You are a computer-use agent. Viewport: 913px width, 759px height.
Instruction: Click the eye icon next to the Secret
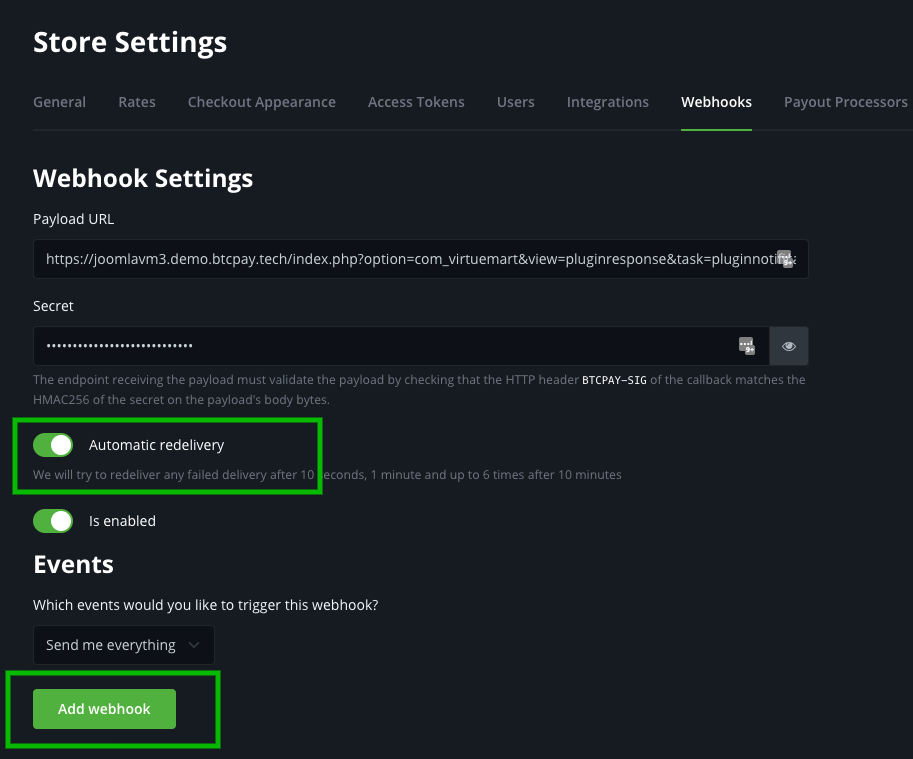[789, 345]
